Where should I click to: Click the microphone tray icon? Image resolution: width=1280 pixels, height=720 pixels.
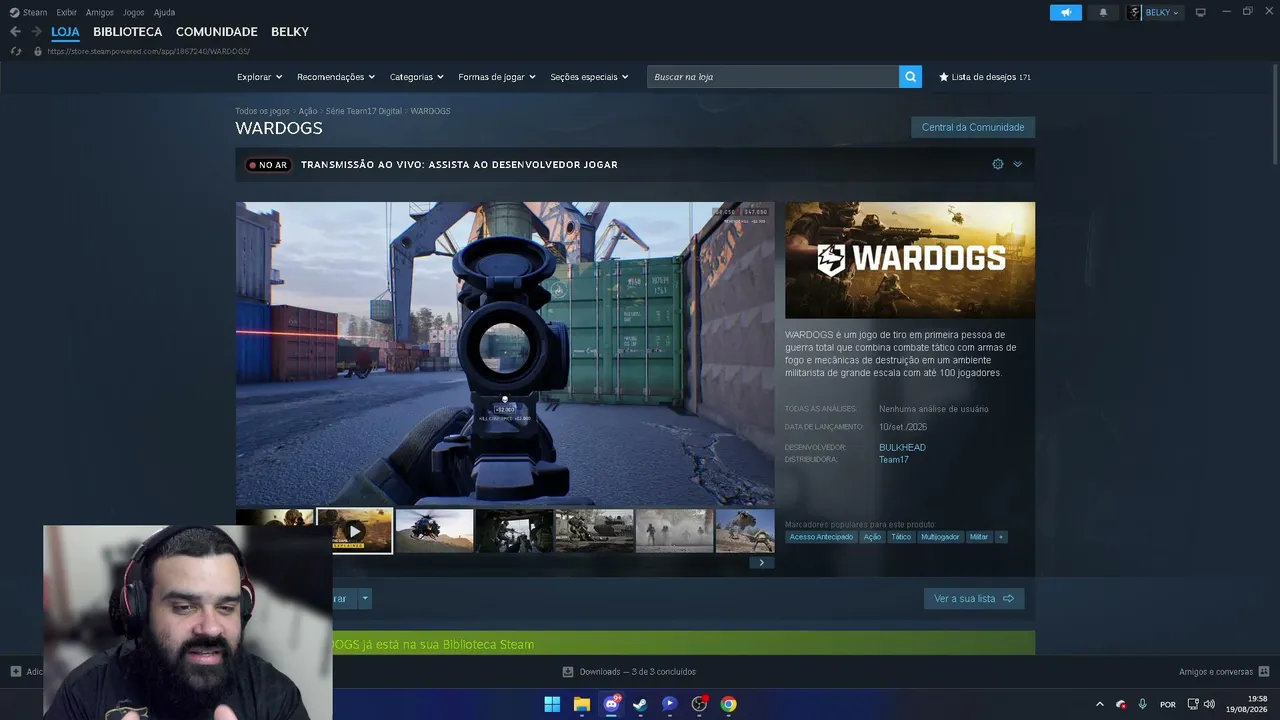[1142, 704]
